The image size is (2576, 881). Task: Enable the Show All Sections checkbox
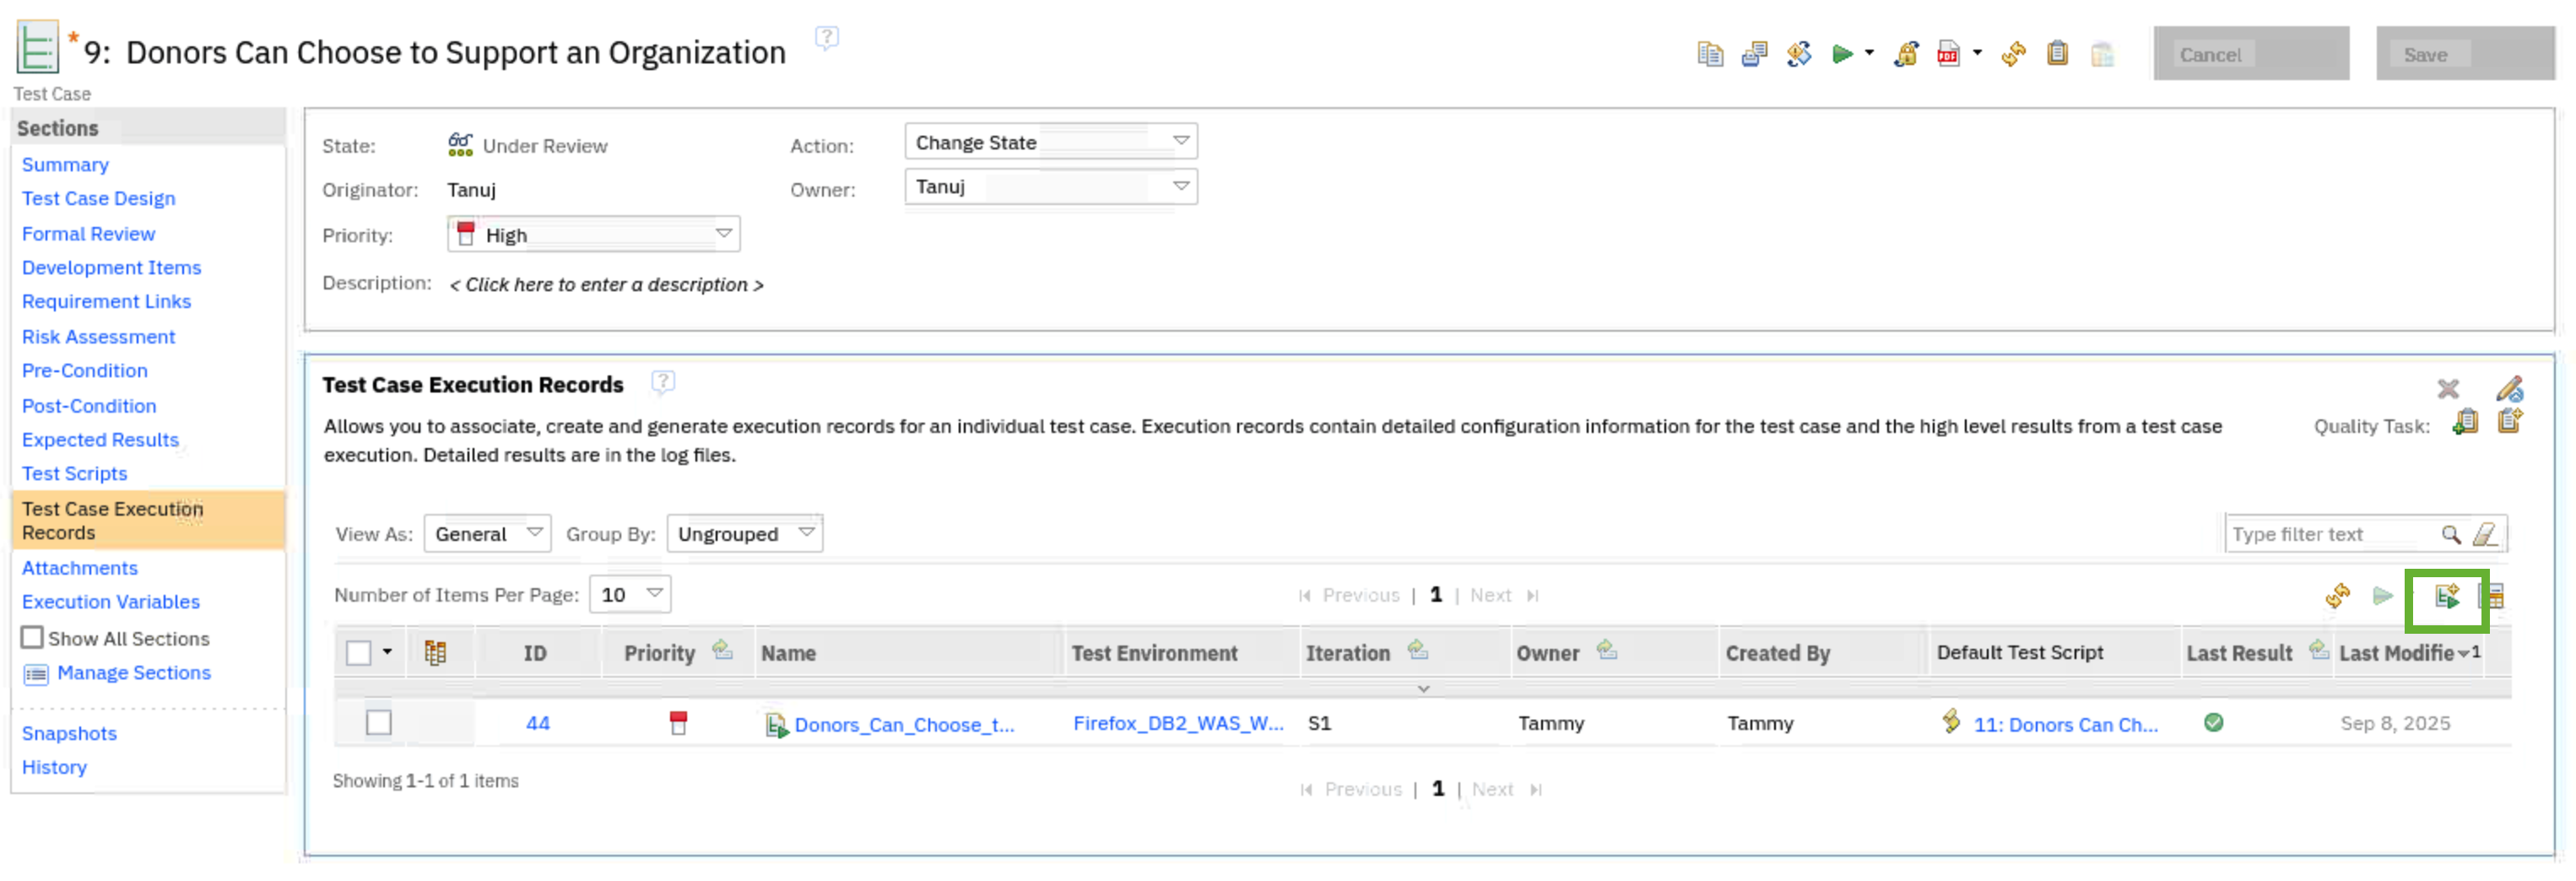tap(32, 638)
